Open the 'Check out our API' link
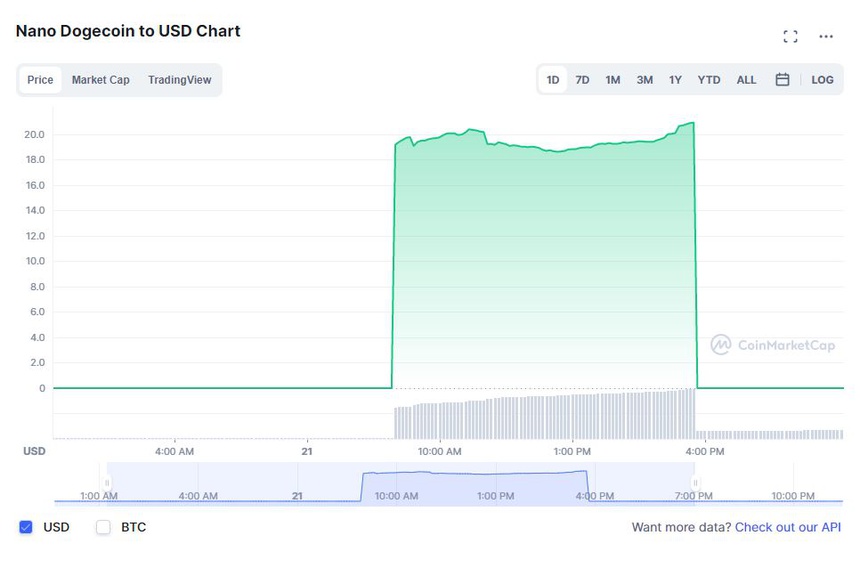Screen dimensions: 860x568 click(788, 527)
